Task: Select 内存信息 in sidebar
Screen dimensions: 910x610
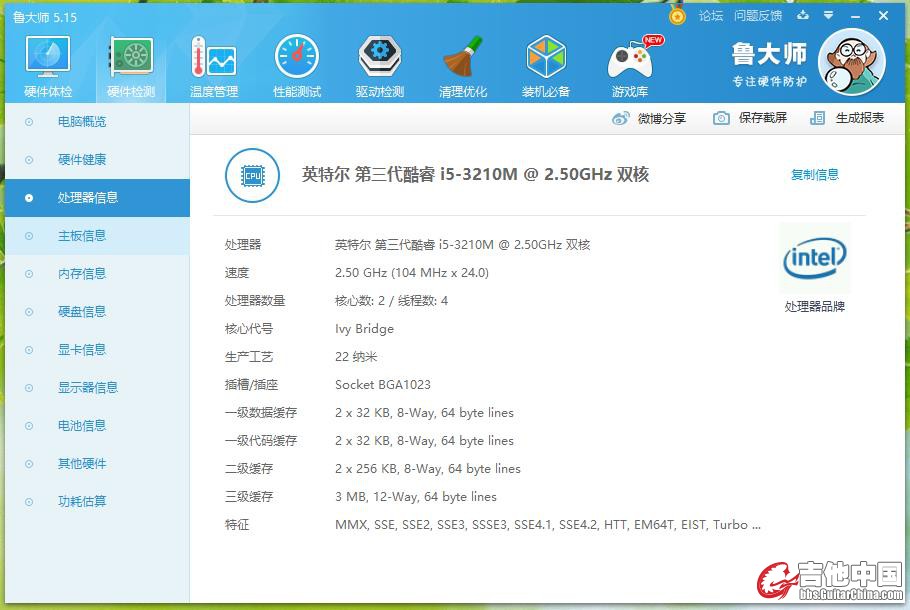Action: (98, 274)
